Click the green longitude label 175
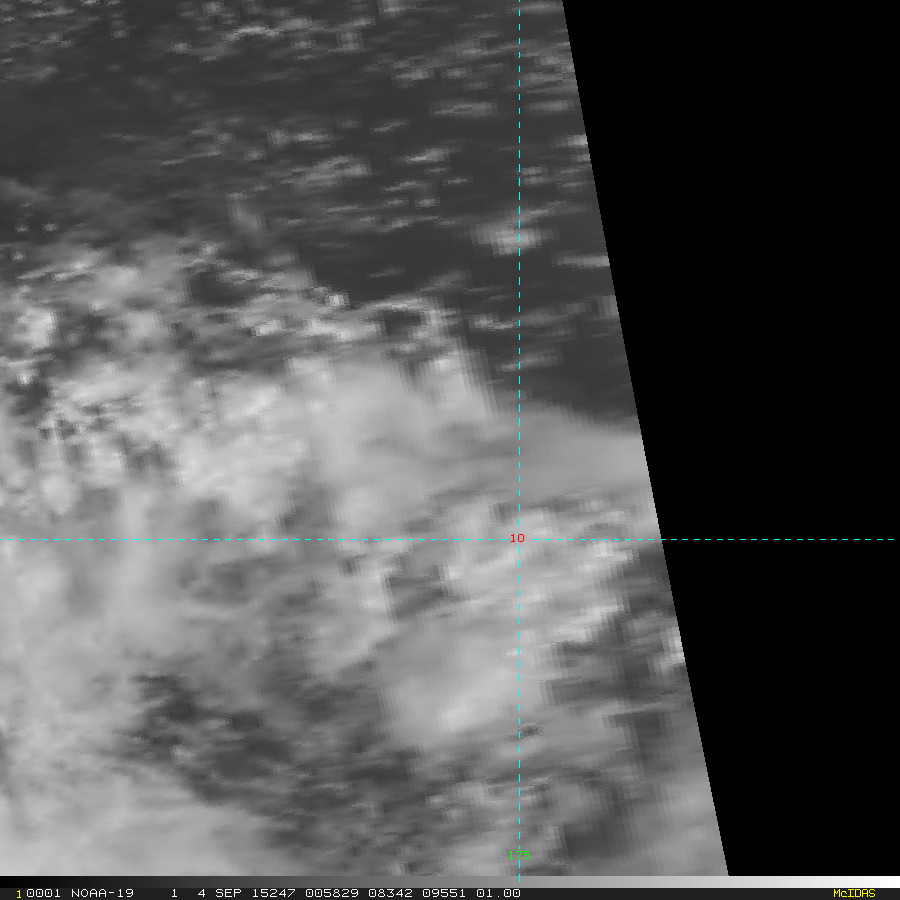Image resolution: width=900 pixels, height=900 pixels. click(519, 855)
